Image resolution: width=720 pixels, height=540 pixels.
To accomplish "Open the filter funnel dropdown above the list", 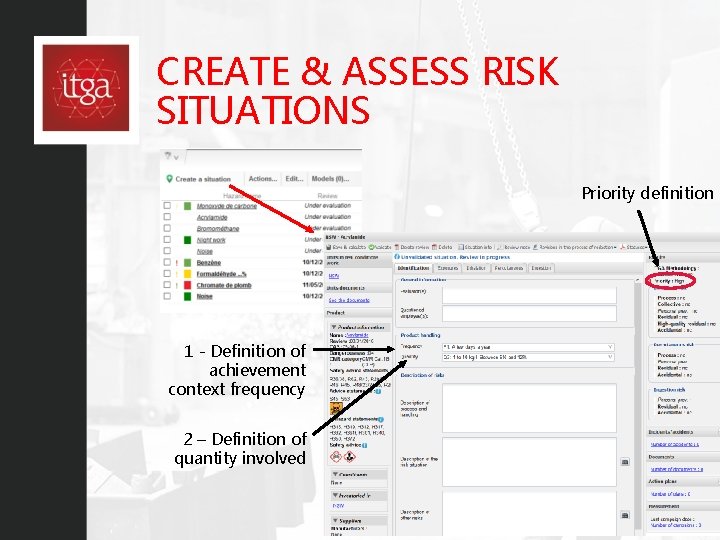I will tap(171, 157).
